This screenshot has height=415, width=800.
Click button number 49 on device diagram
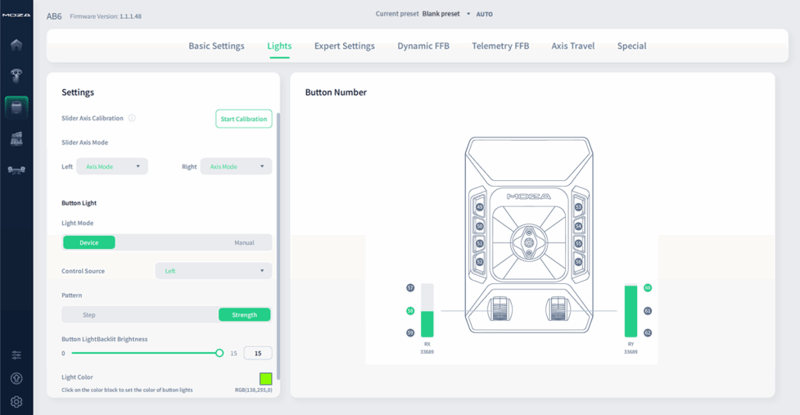coord(480,208)
